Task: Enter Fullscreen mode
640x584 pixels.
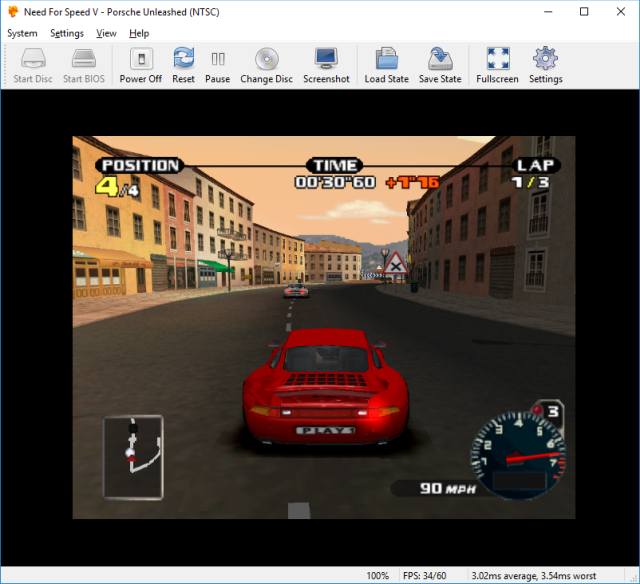Action: [x=497, y=65]
